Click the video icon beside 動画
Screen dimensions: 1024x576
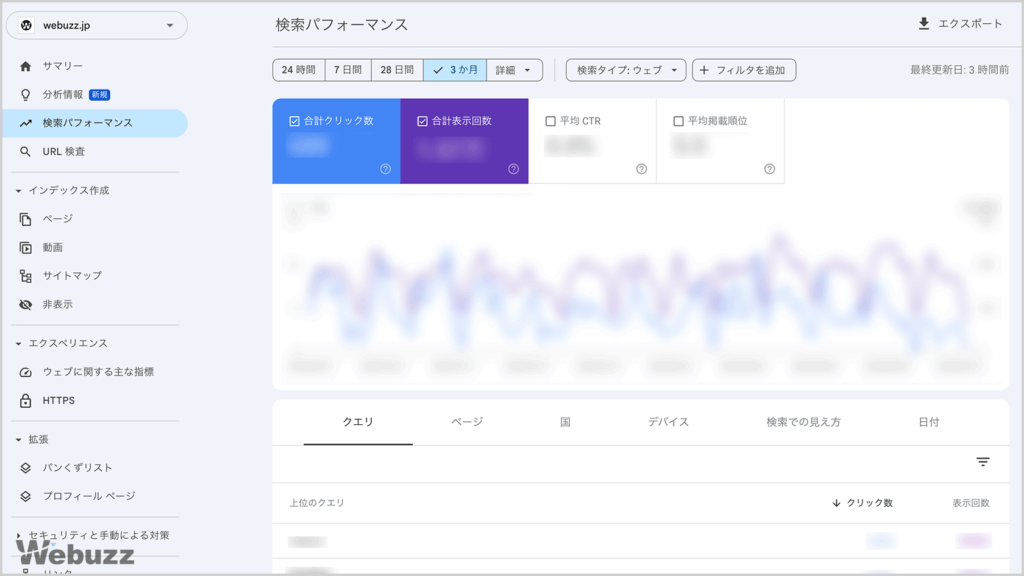pos(25,248)
